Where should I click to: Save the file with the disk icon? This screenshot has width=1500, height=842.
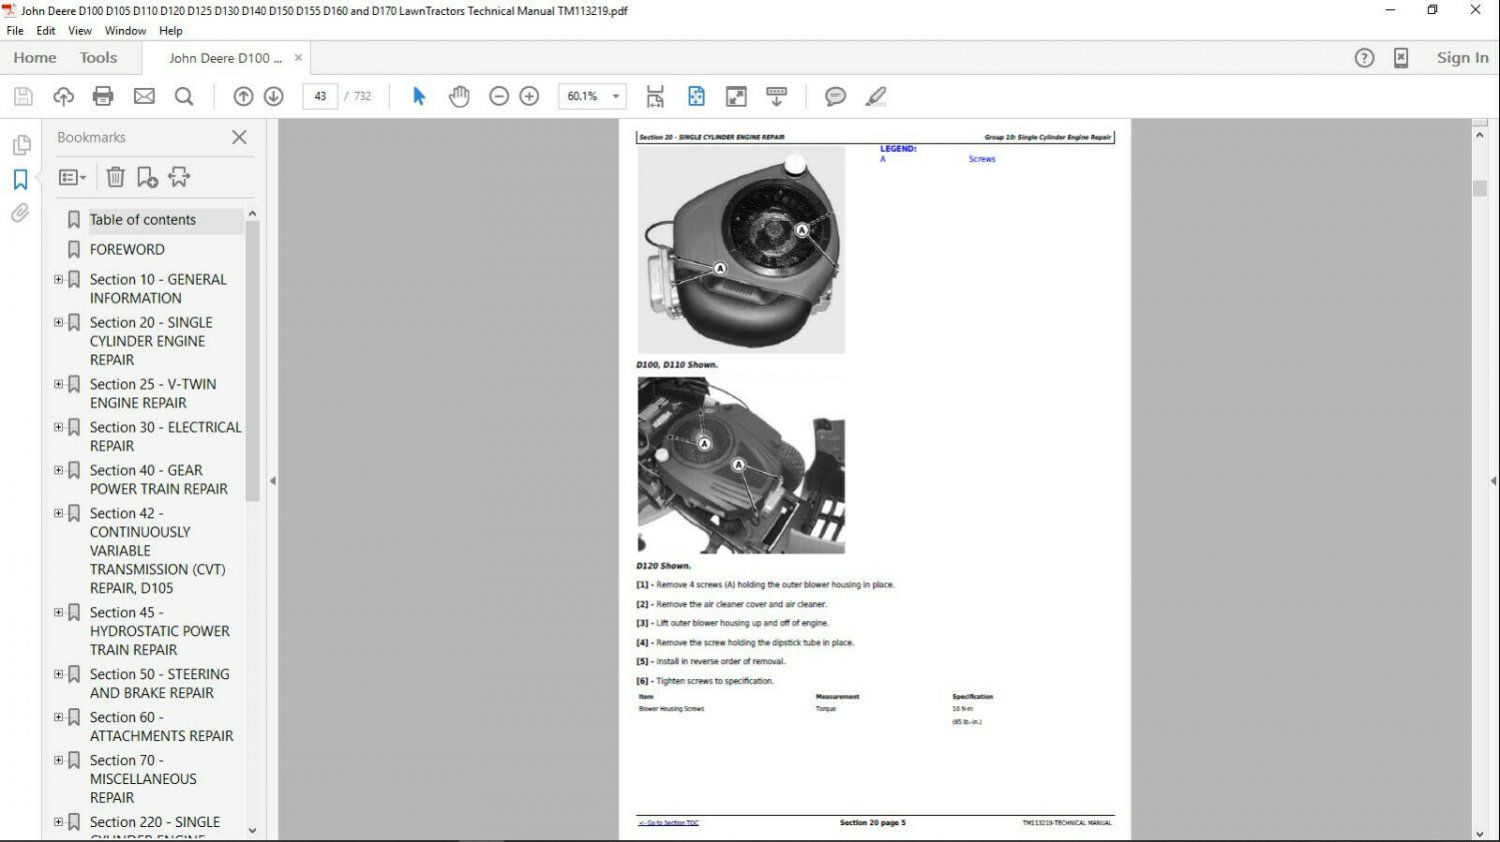(22, 96)
